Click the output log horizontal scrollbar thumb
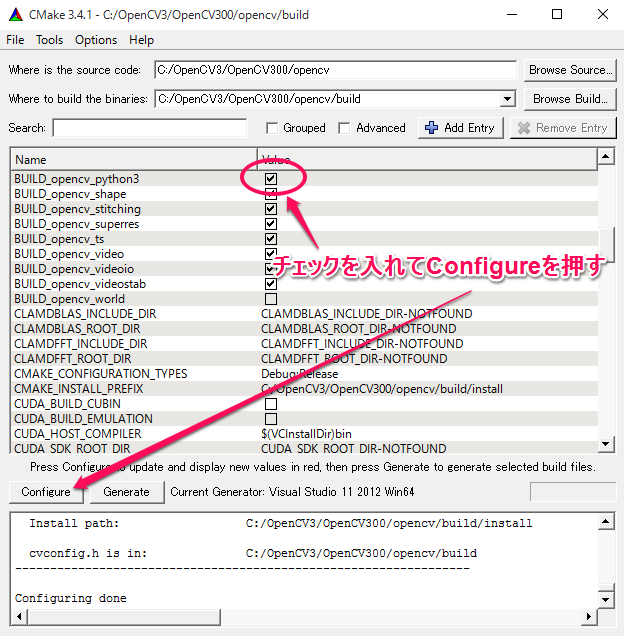The width and height of the screenshot is (624, 636). click(124, 617)
